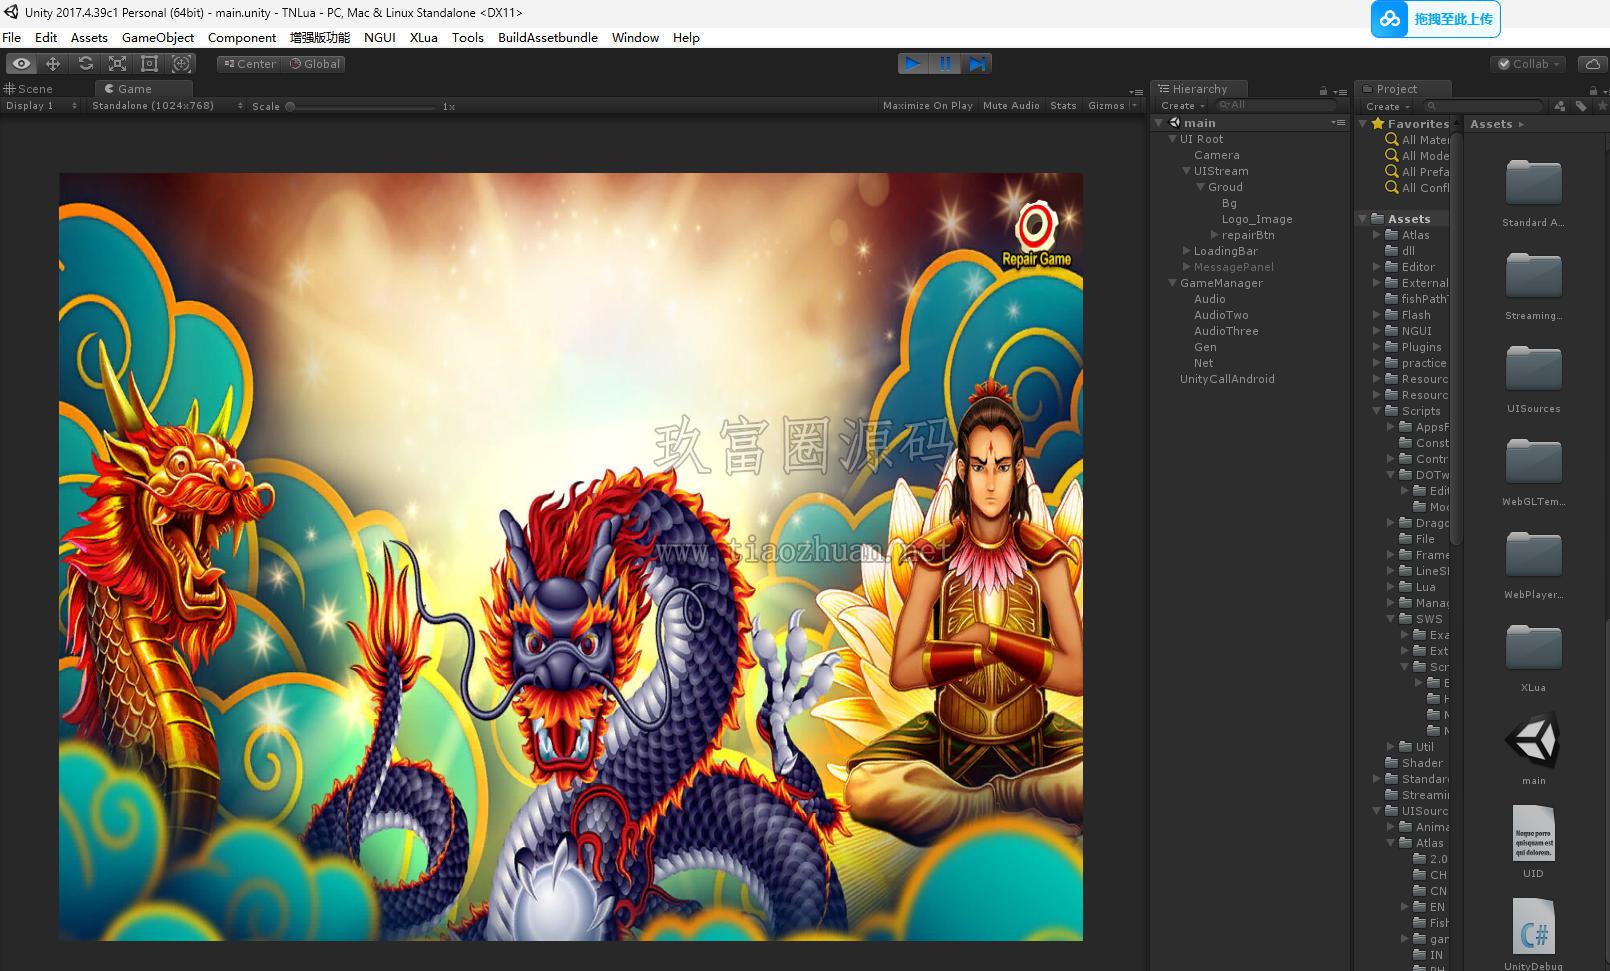This screenshot has height=971, width=1610.
Task: Toggle the Stats overlay
Action: tap(1063, 106)
